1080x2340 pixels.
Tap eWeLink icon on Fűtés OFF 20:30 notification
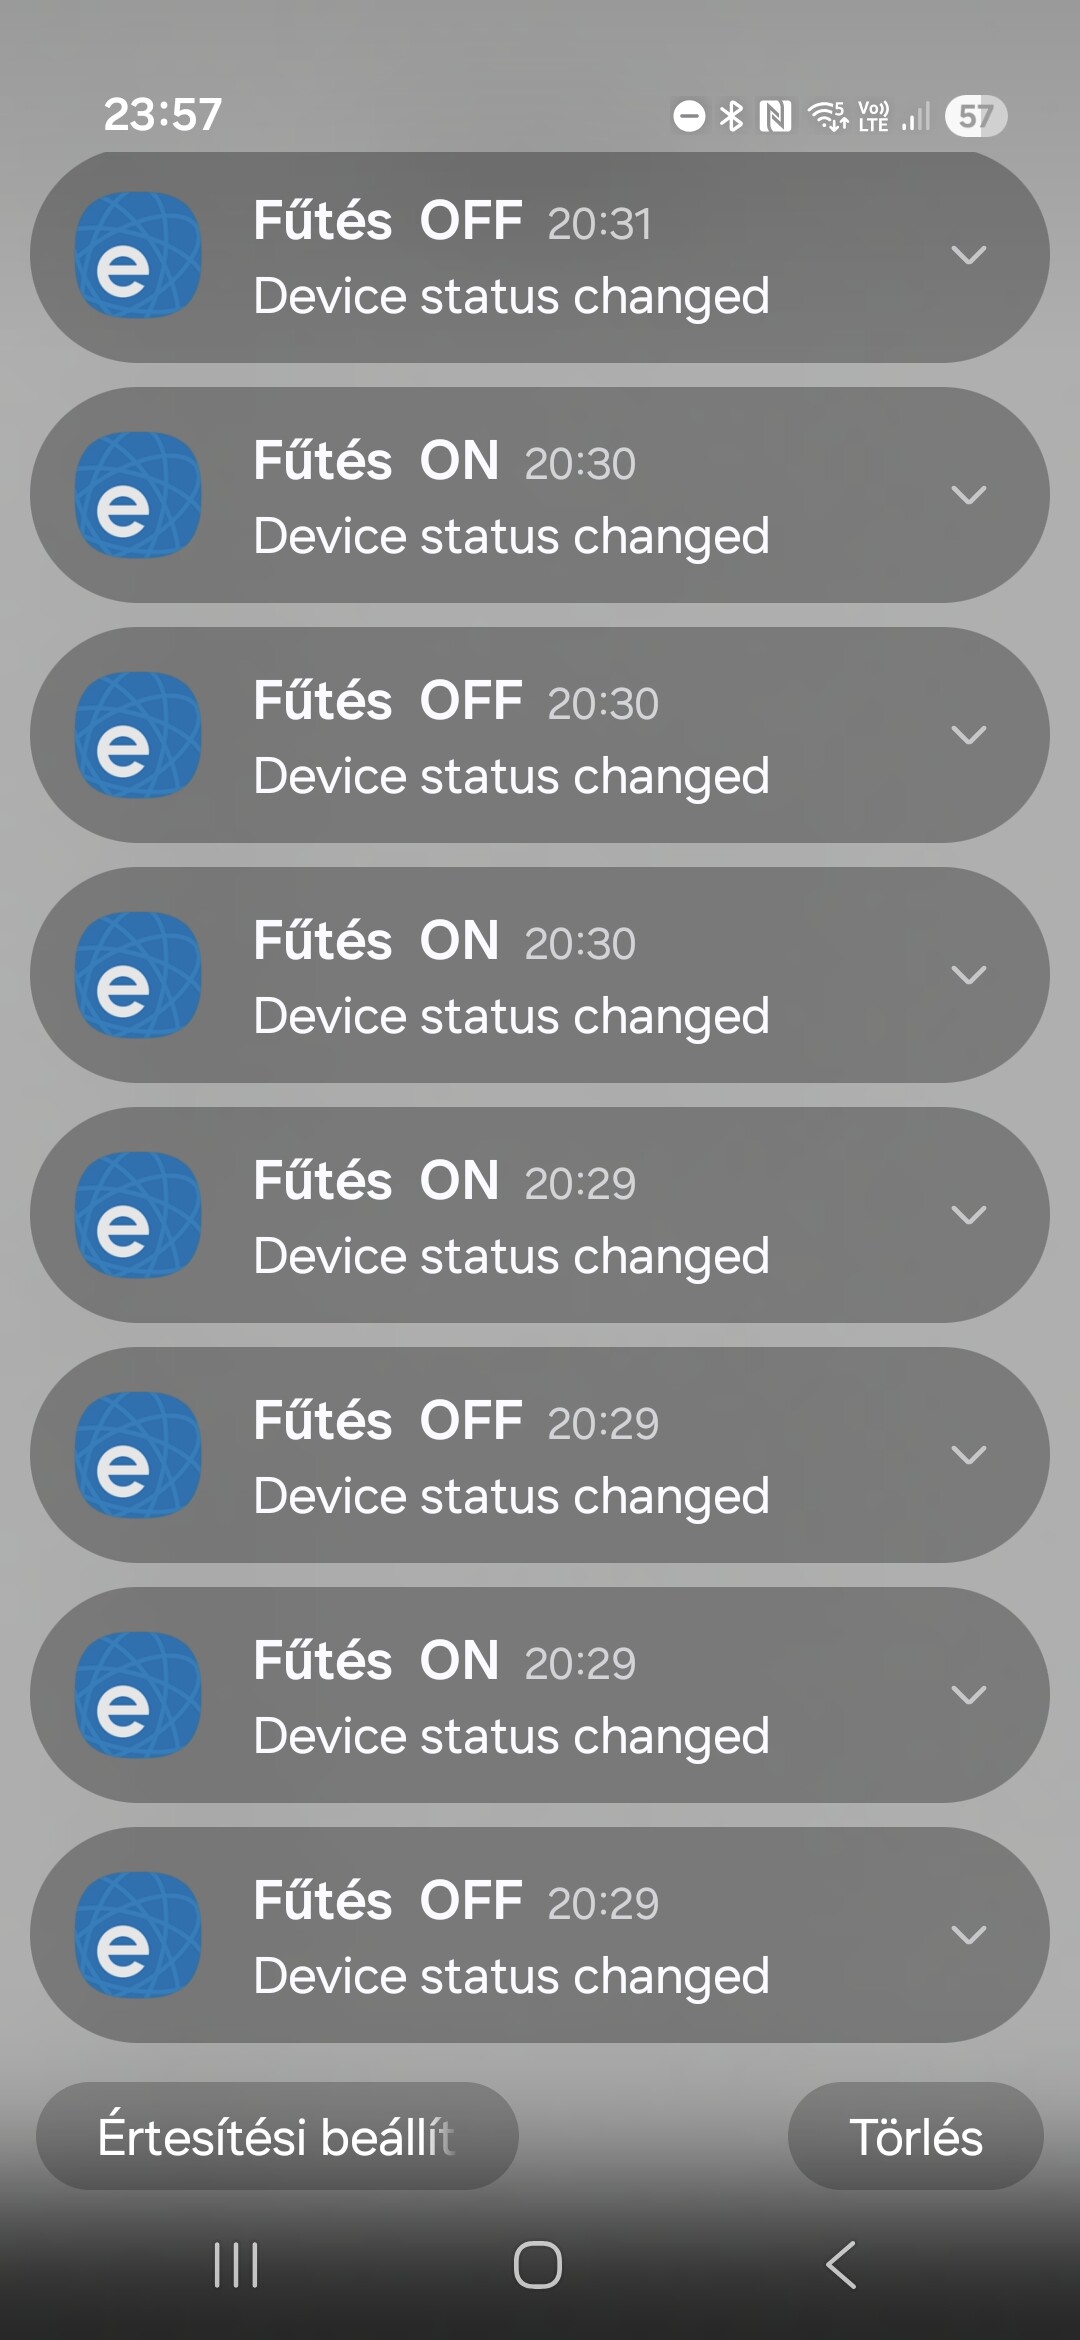pyautogui.click(x=138, y=735)
